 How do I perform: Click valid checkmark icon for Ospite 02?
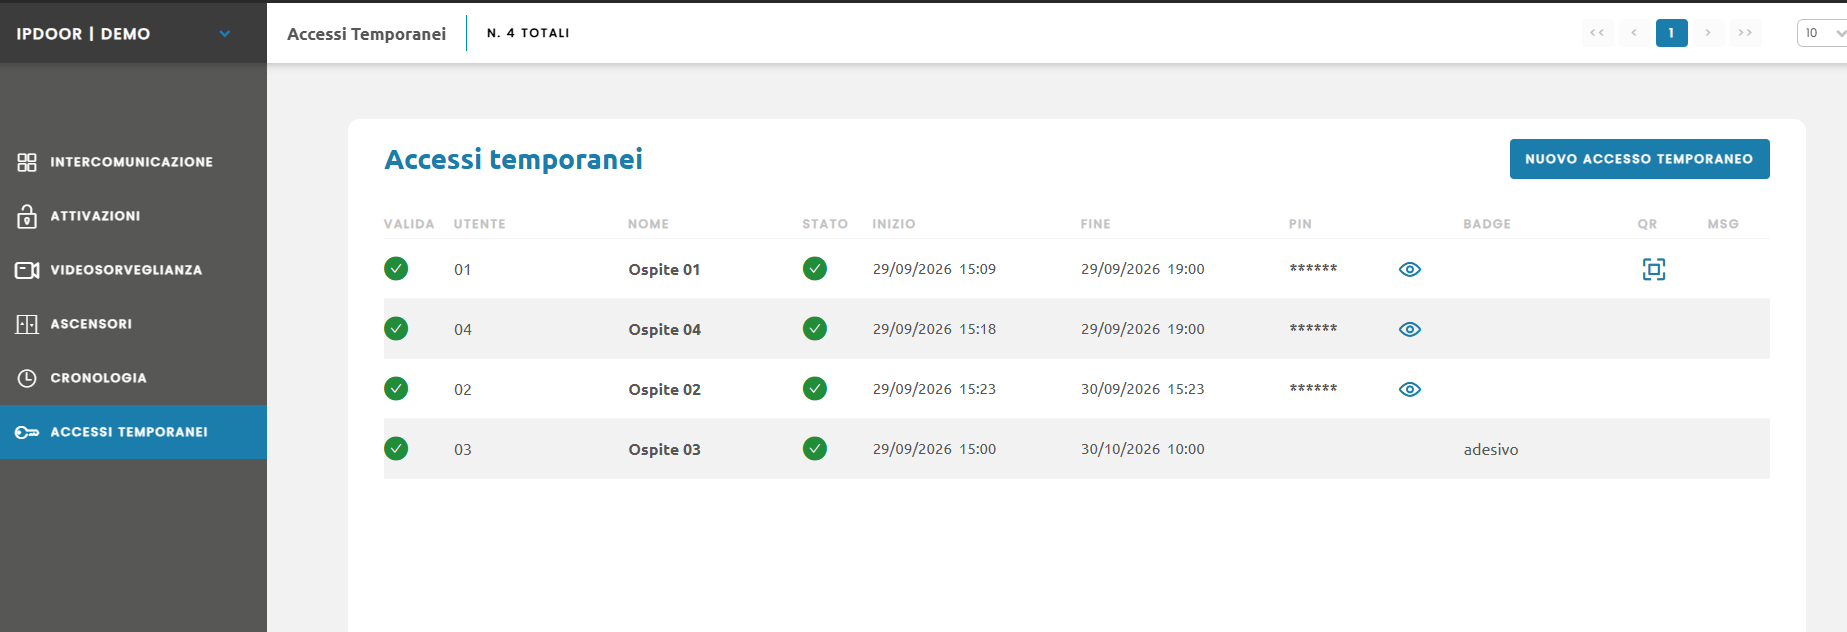[396, 389]
